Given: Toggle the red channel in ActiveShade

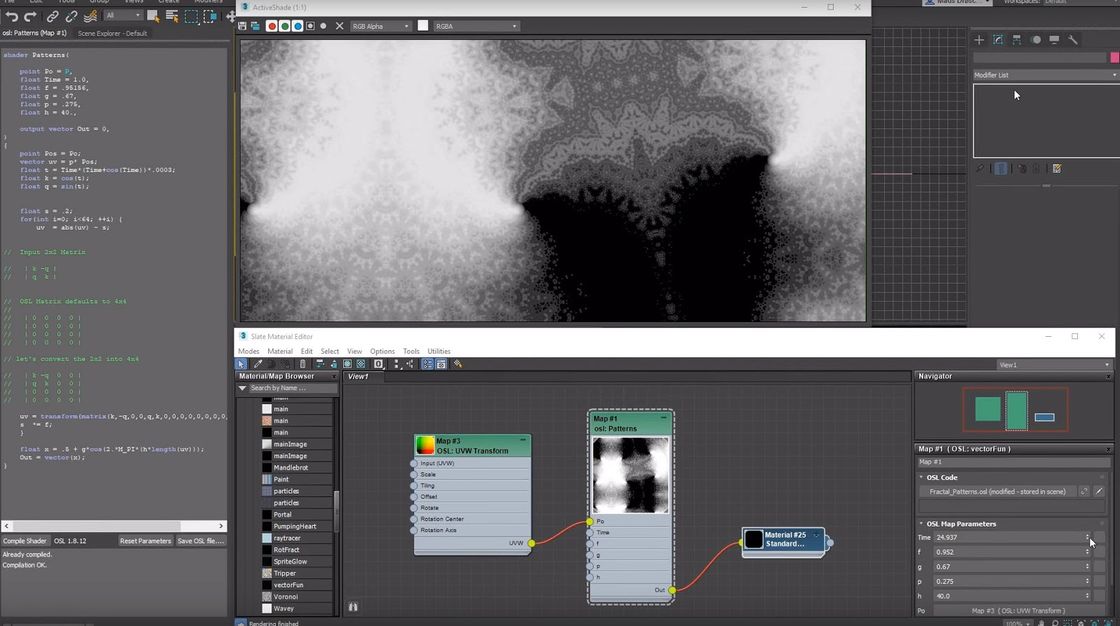Looking at the screenshot, I should [x=271, y=25].
